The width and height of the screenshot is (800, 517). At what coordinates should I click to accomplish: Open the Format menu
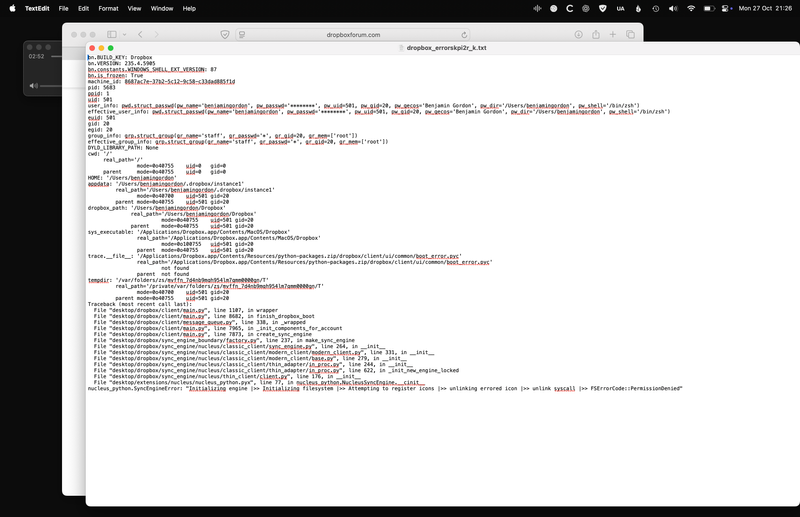point(108,8)
